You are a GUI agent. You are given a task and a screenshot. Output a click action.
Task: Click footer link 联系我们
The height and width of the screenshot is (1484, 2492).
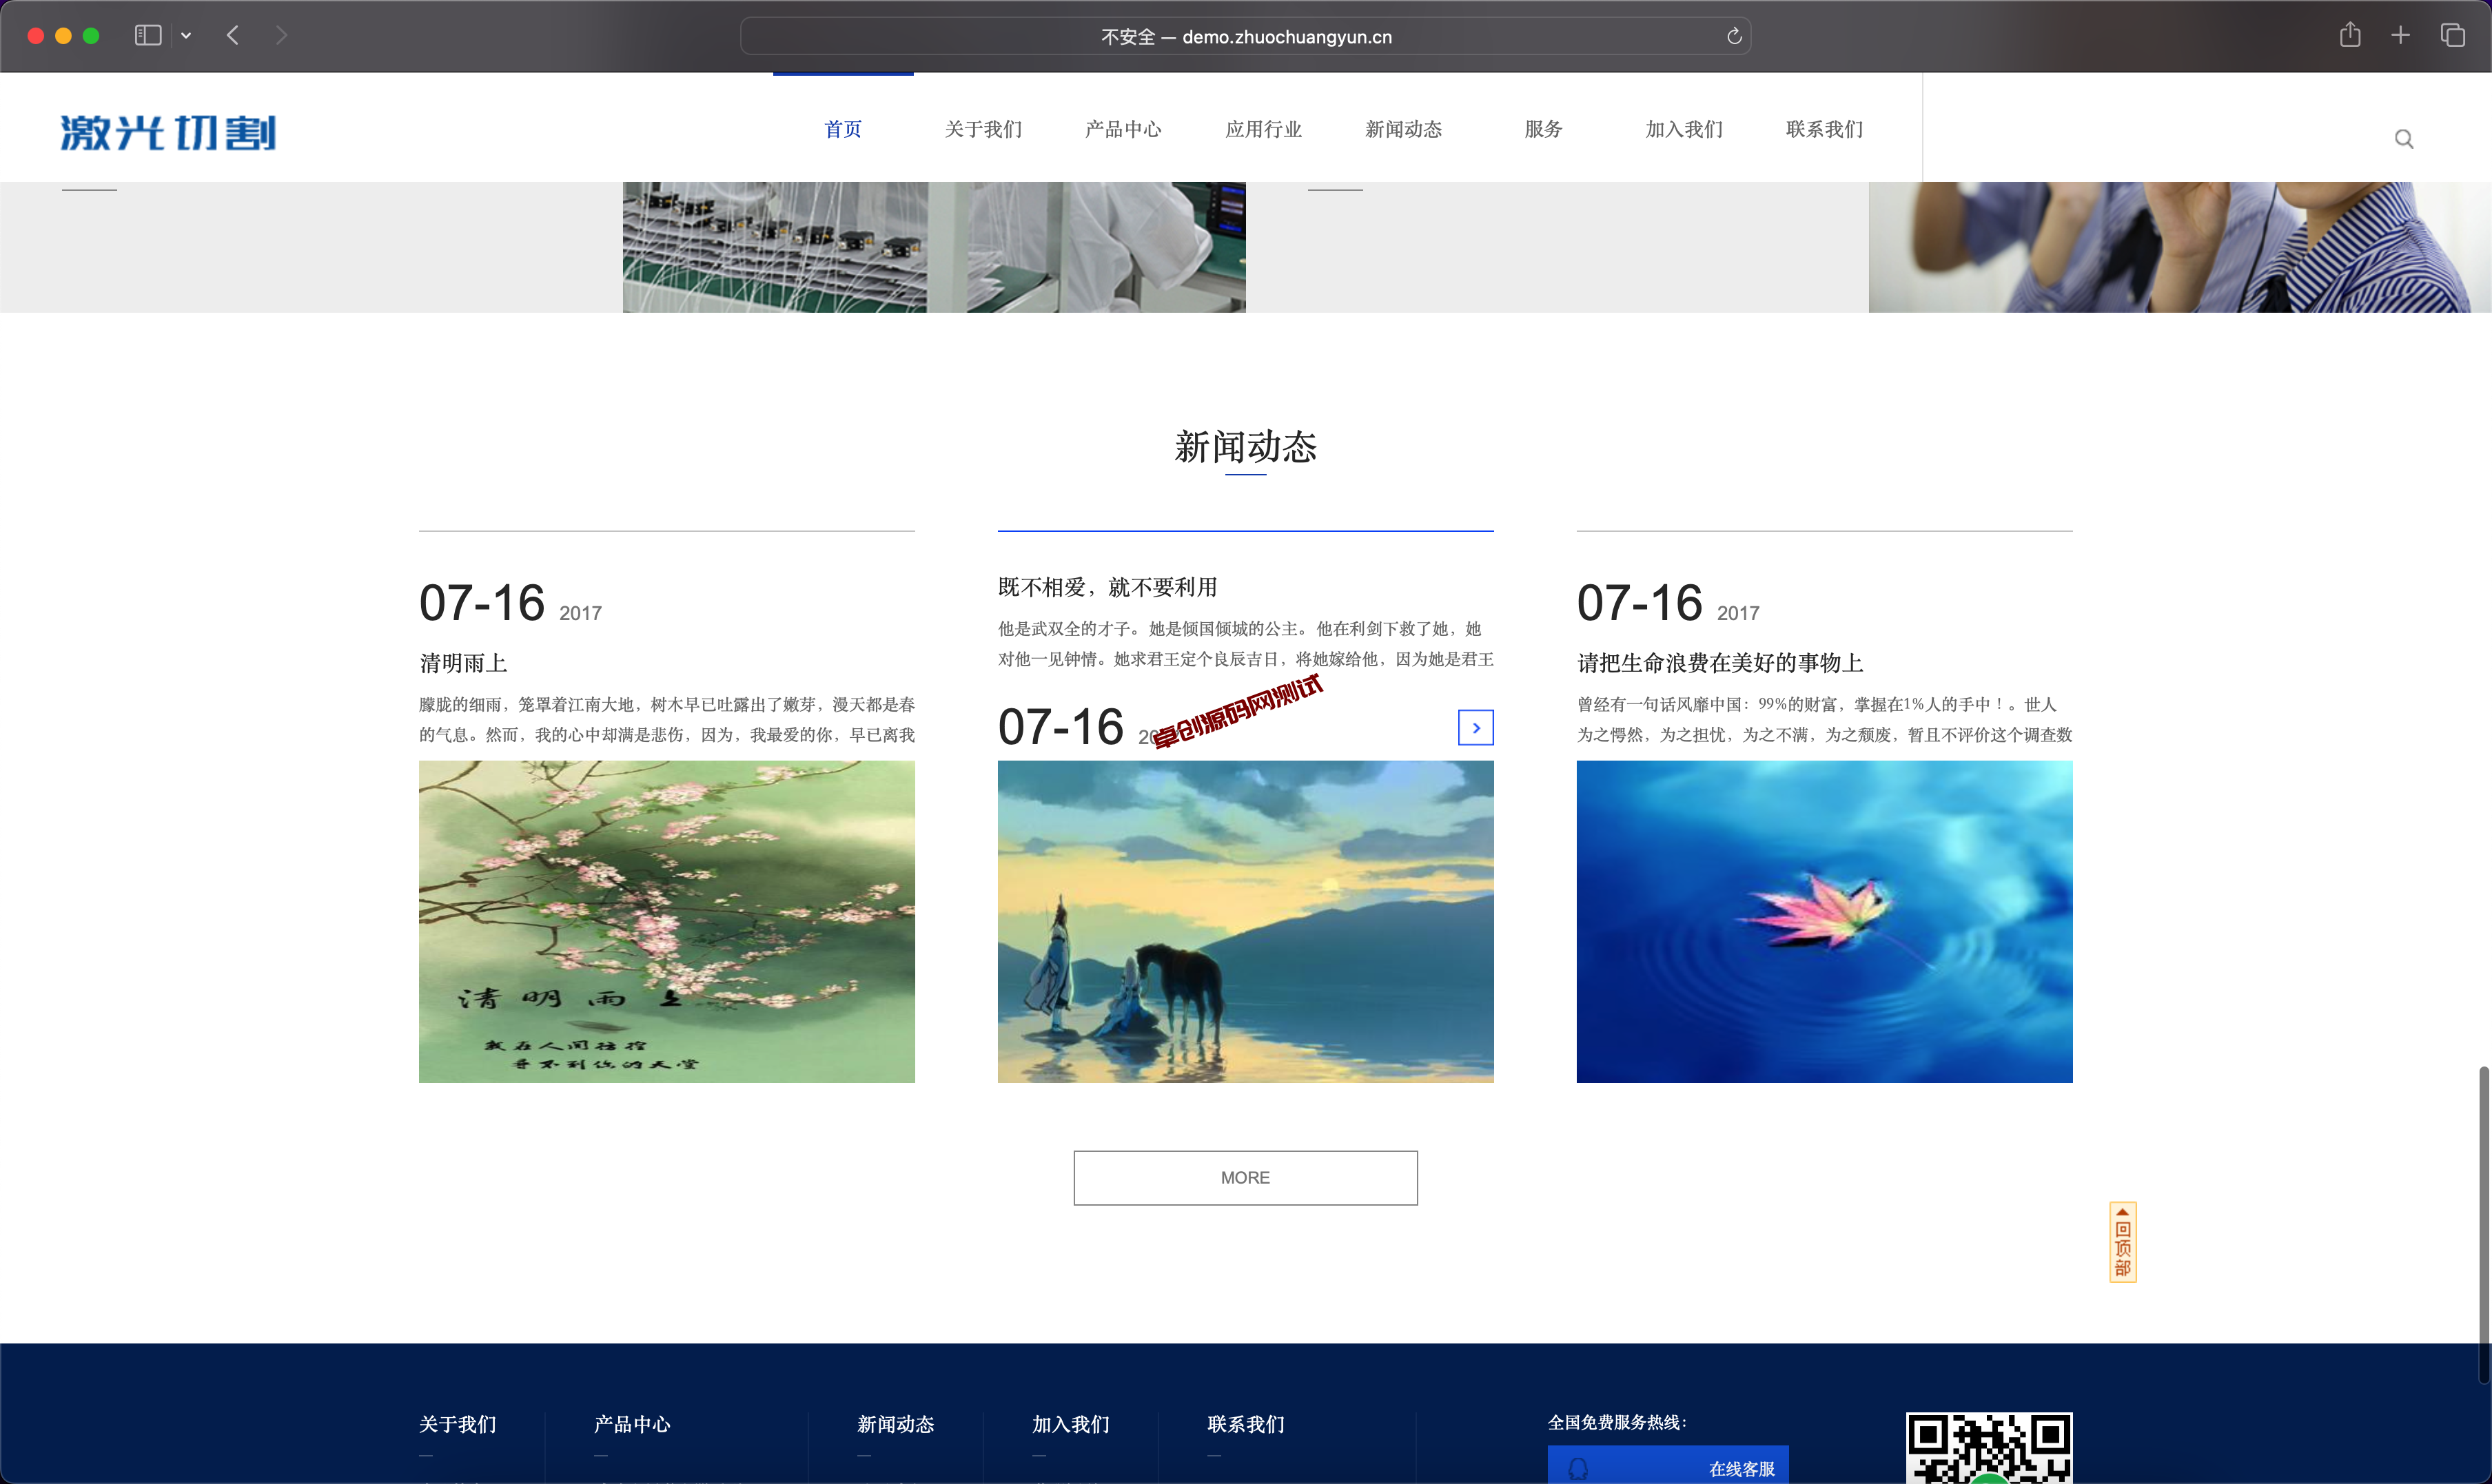coord(1246,1424)
